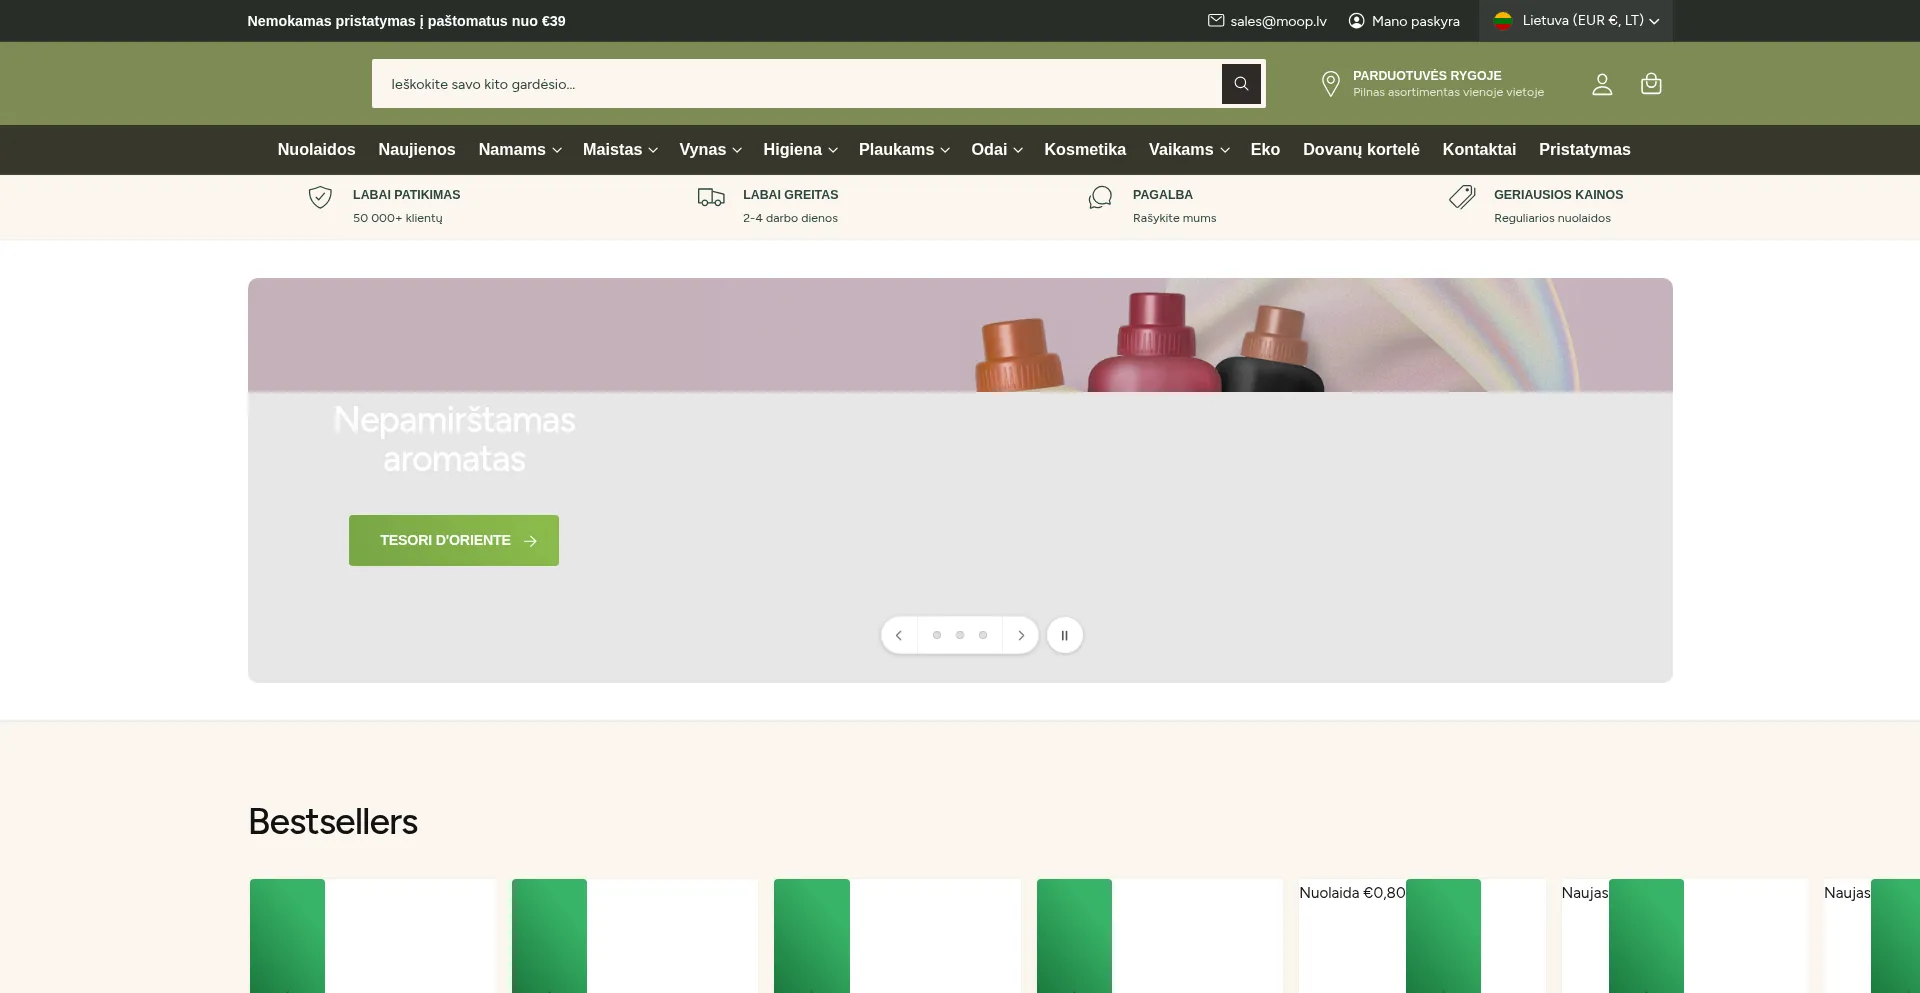Go to the next carousel slide
The height and width of the screenshot is (993, 1920).
pos(1020,635)
